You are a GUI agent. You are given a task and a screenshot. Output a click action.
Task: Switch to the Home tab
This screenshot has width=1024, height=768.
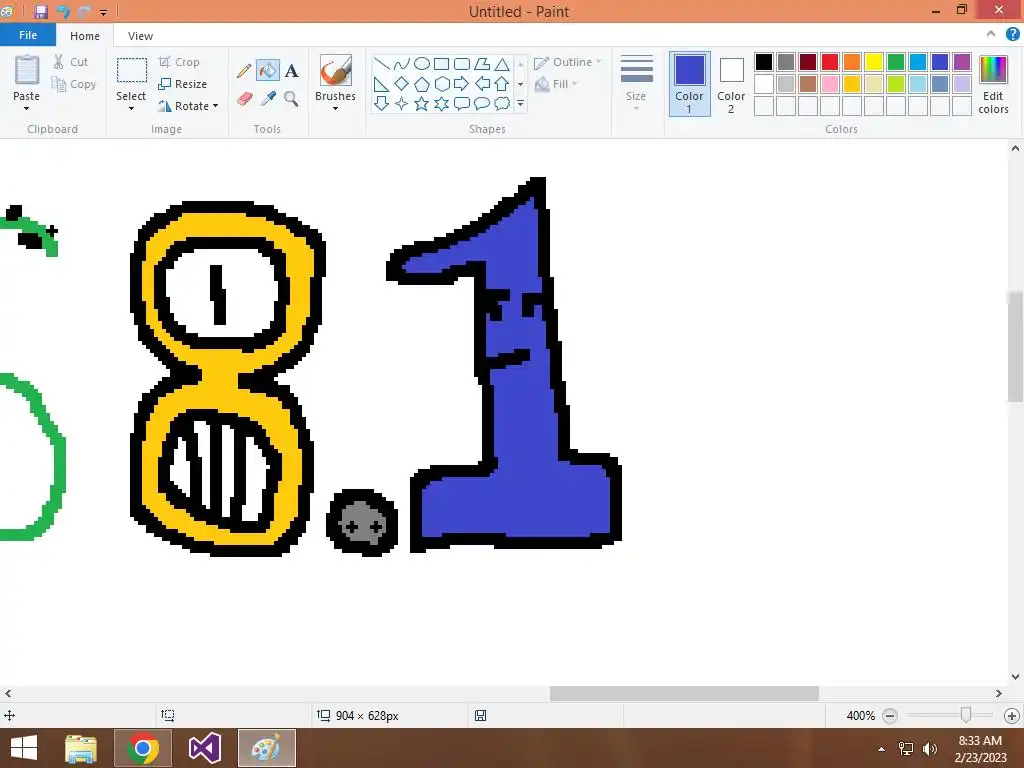click(x=85, y=36)
